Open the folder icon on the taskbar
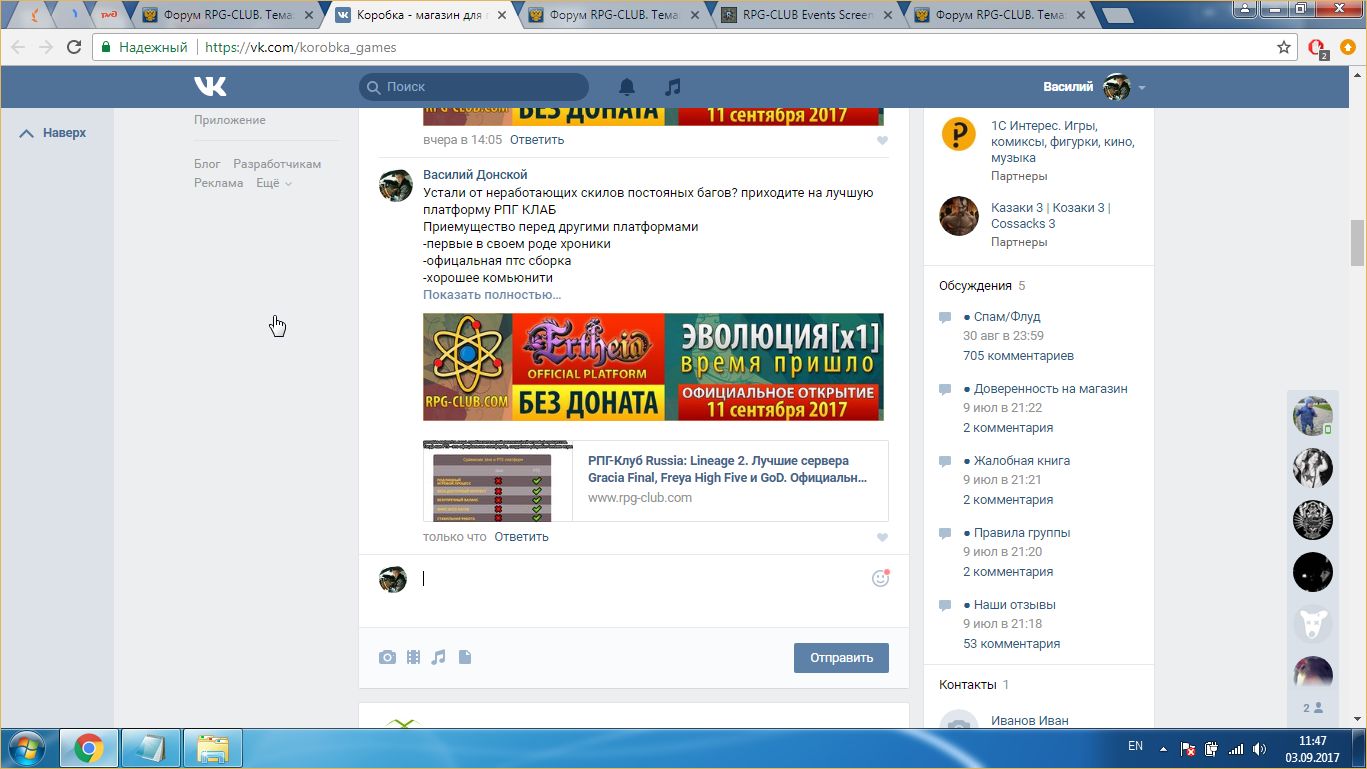This screenshot has height=769, width=1367. point(213,748)
